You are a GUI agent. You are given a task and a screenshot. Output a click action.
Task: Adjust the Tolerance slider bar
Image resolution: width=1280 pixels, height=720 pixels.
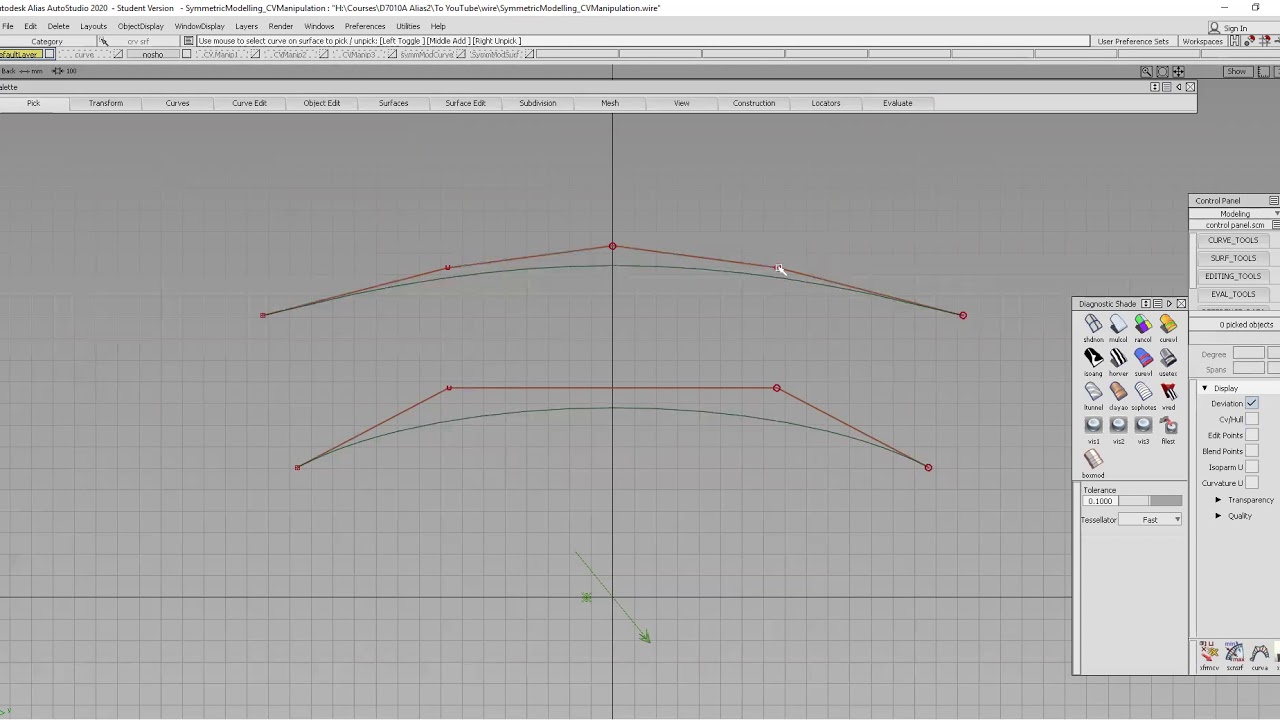click(1149, 501)
